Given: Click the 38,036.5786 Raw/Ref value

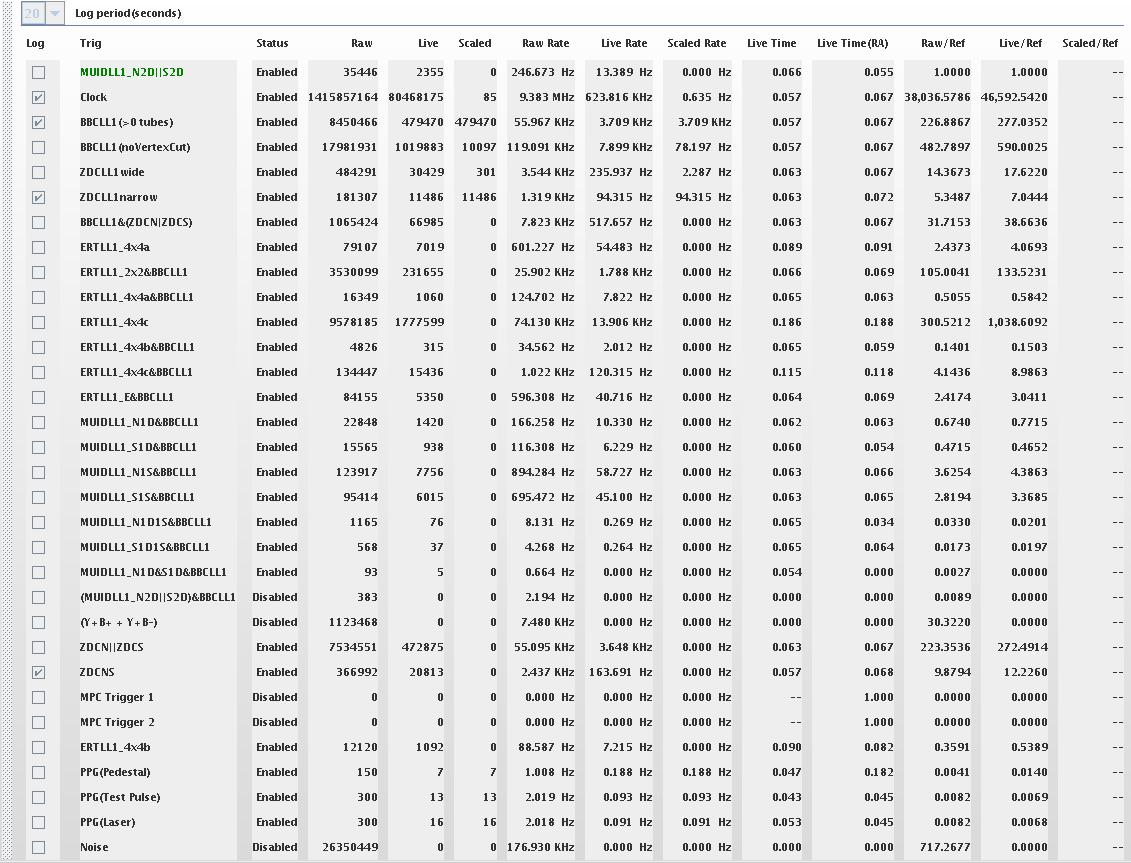Looking at the screenshot, I should click(x=937, y=97).
